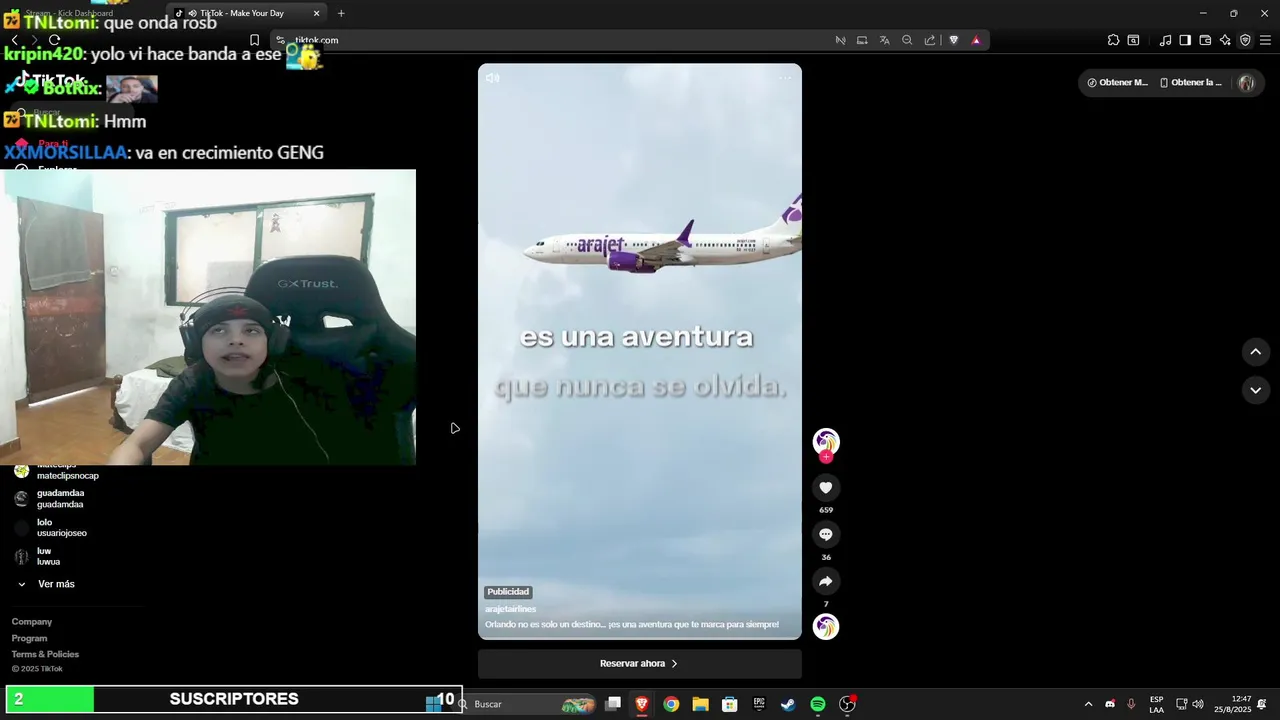Like the Arajet video with the heart

826,488
